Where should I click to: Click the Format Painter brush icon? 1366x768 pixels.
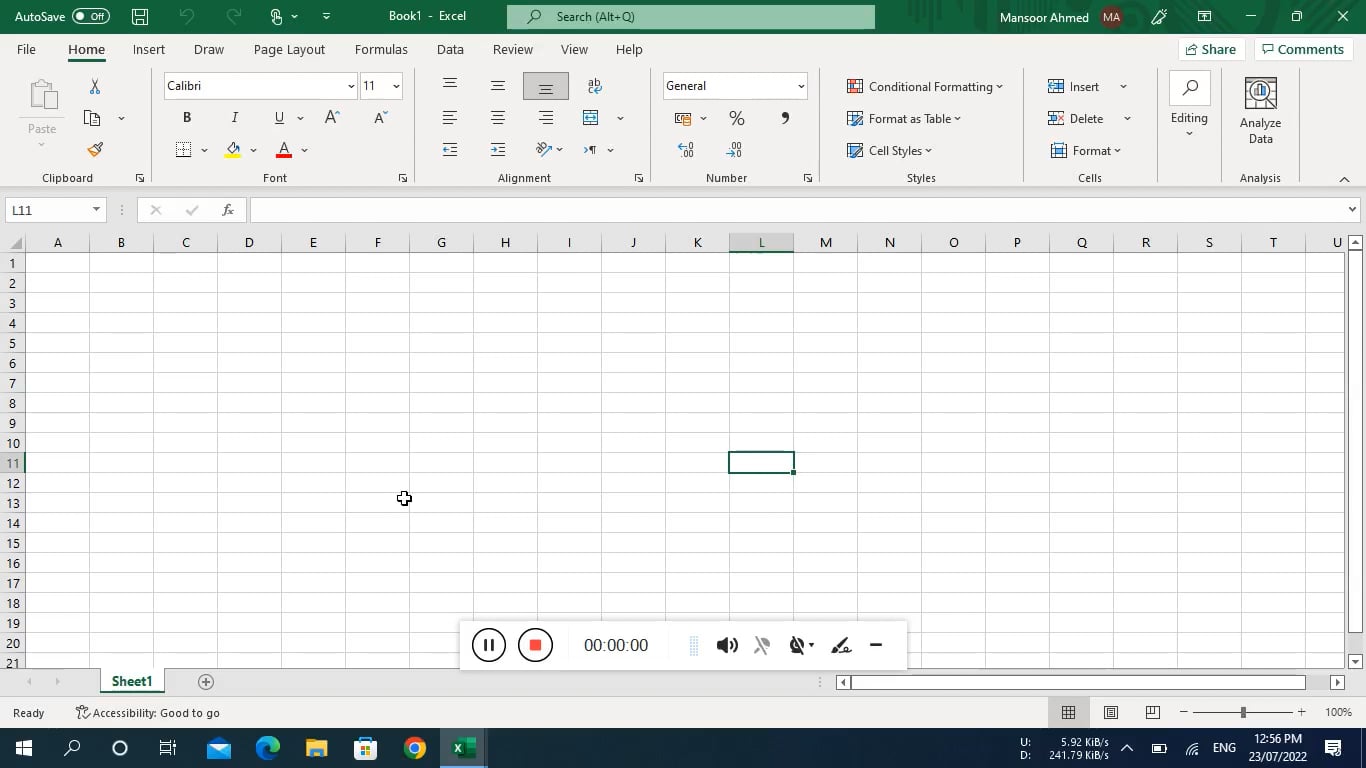click(x=95, y=150)
